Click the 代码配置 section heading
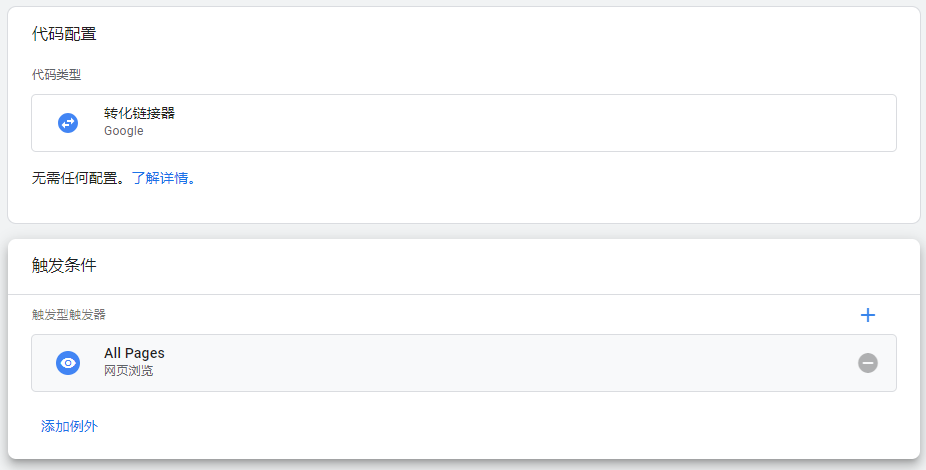Viewport: 926px width, 470px height. (x=64, y=34)
